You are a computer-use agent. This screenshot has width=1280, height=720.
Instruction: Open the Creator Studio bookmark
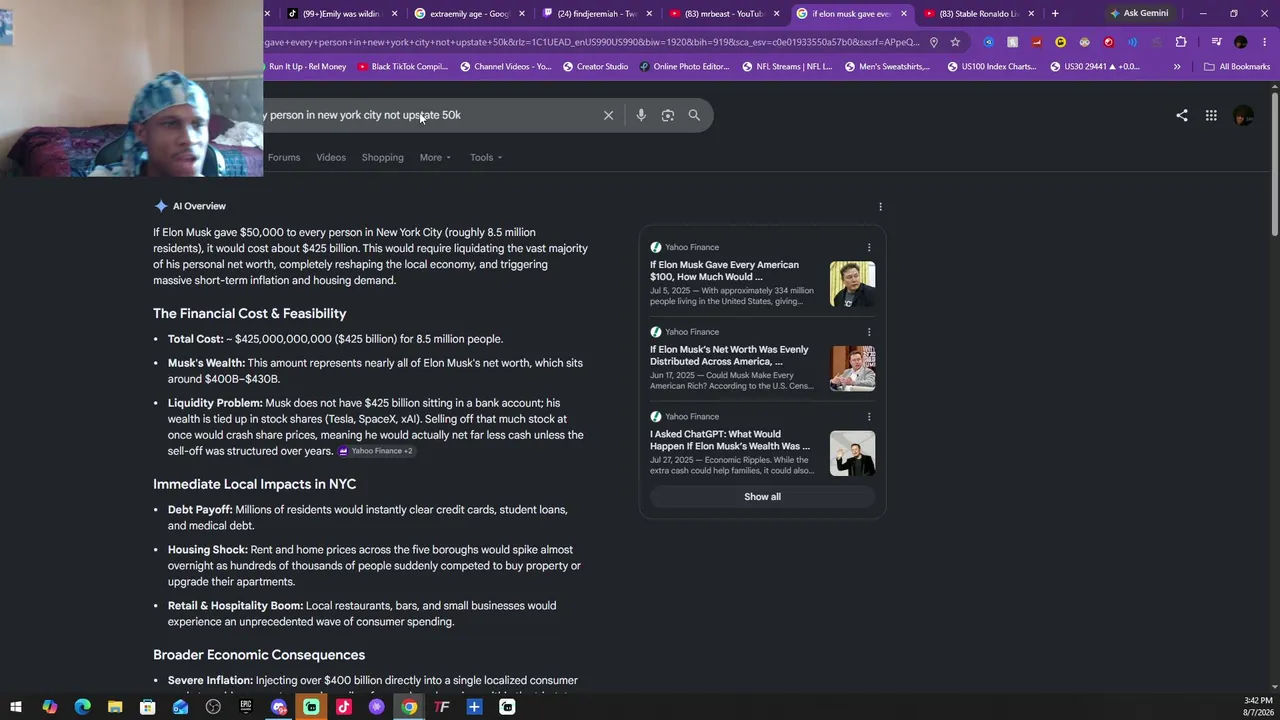click(595, 67)
